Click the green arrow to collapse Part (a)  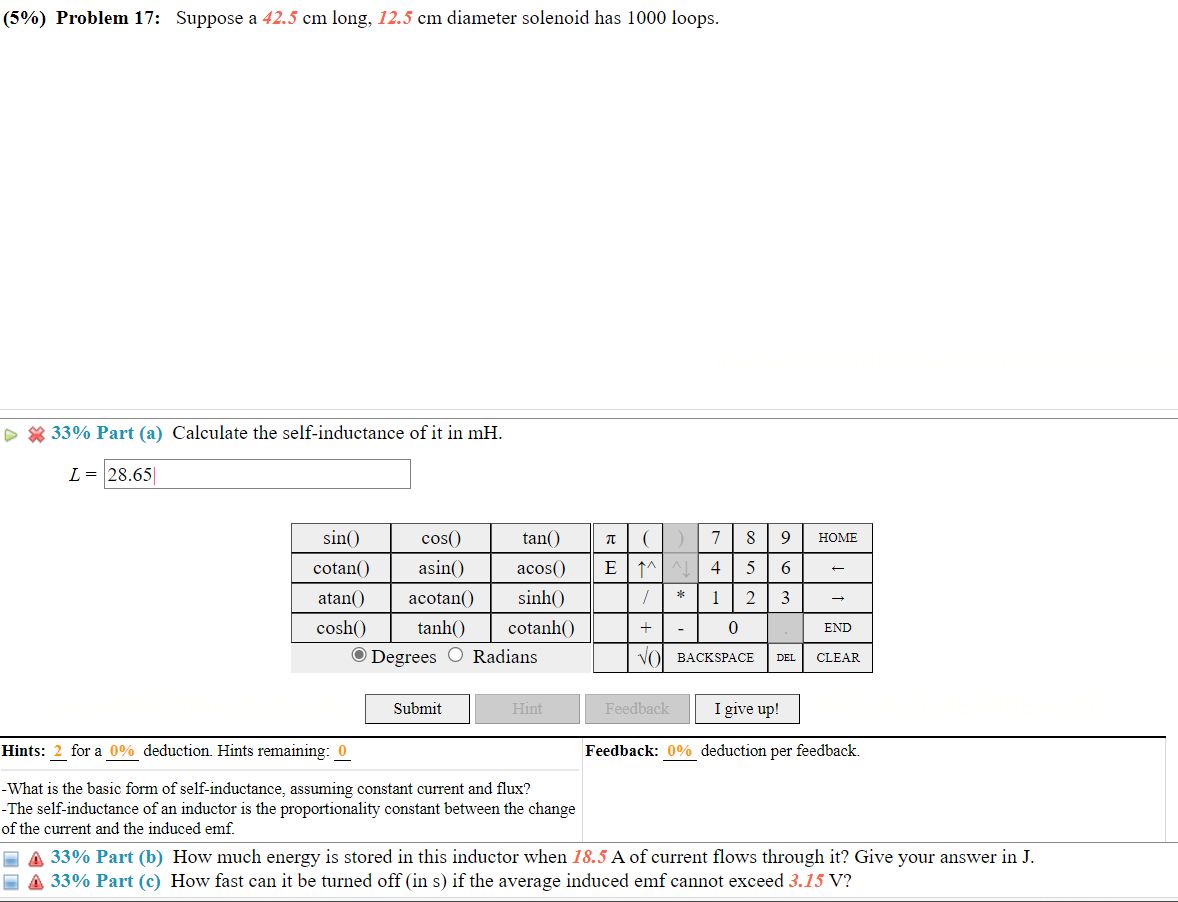point(10,435)
